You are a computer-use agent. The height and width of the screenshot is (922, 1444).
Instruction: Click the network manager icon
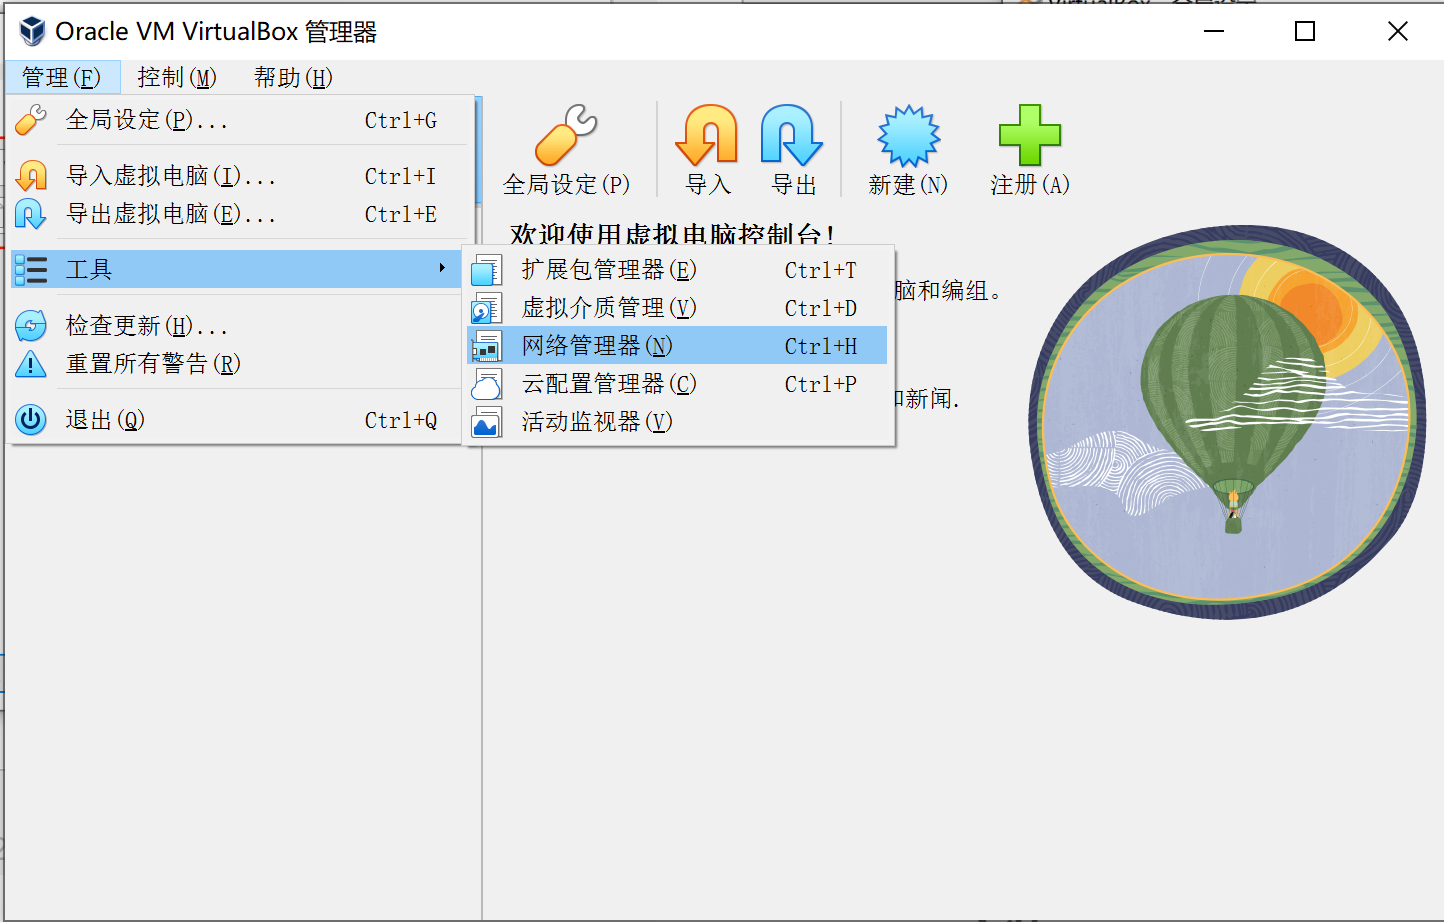pos(487,346)
